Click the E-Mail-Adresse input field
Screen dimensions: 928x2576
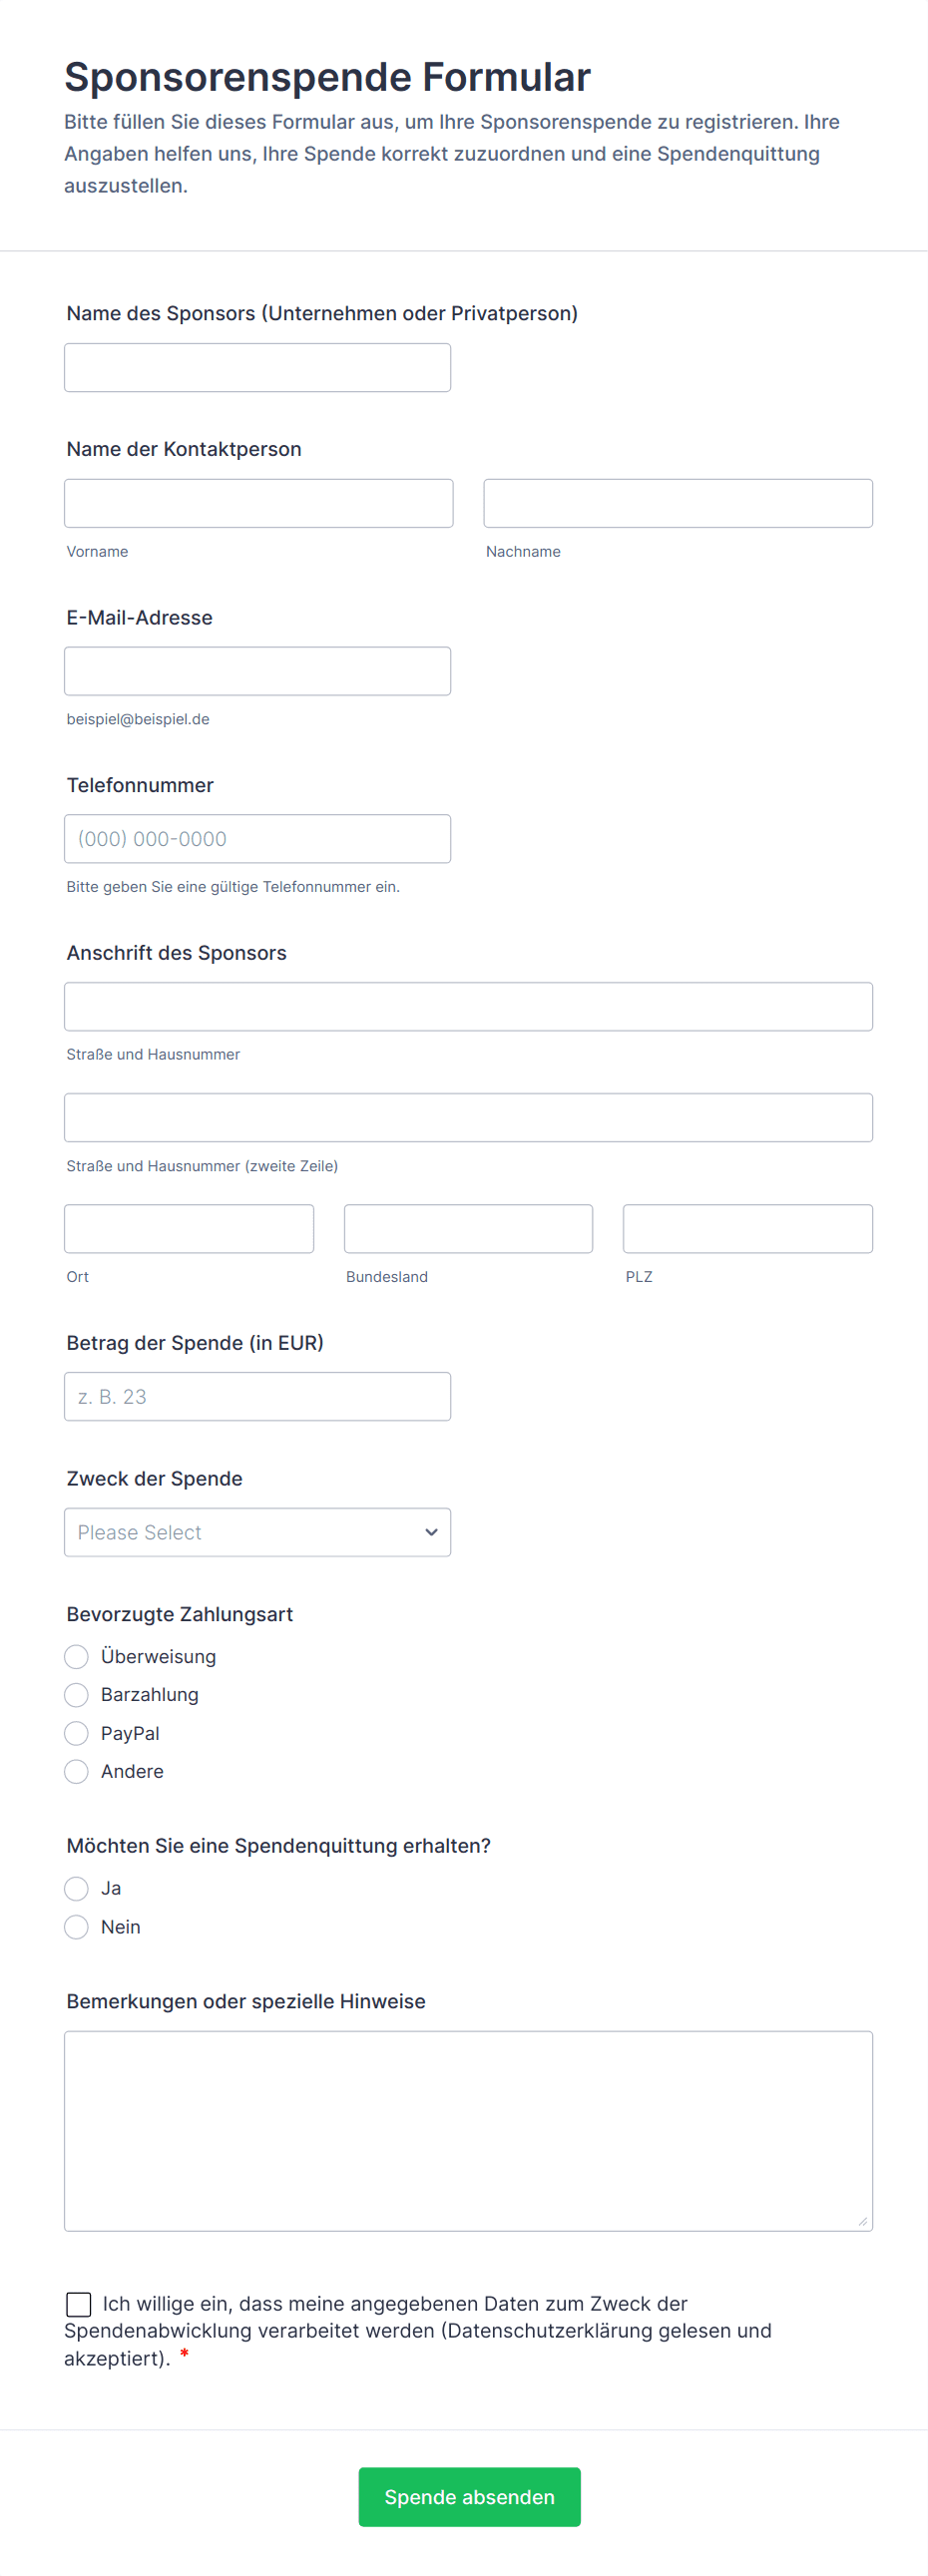[x=257, y=671]
